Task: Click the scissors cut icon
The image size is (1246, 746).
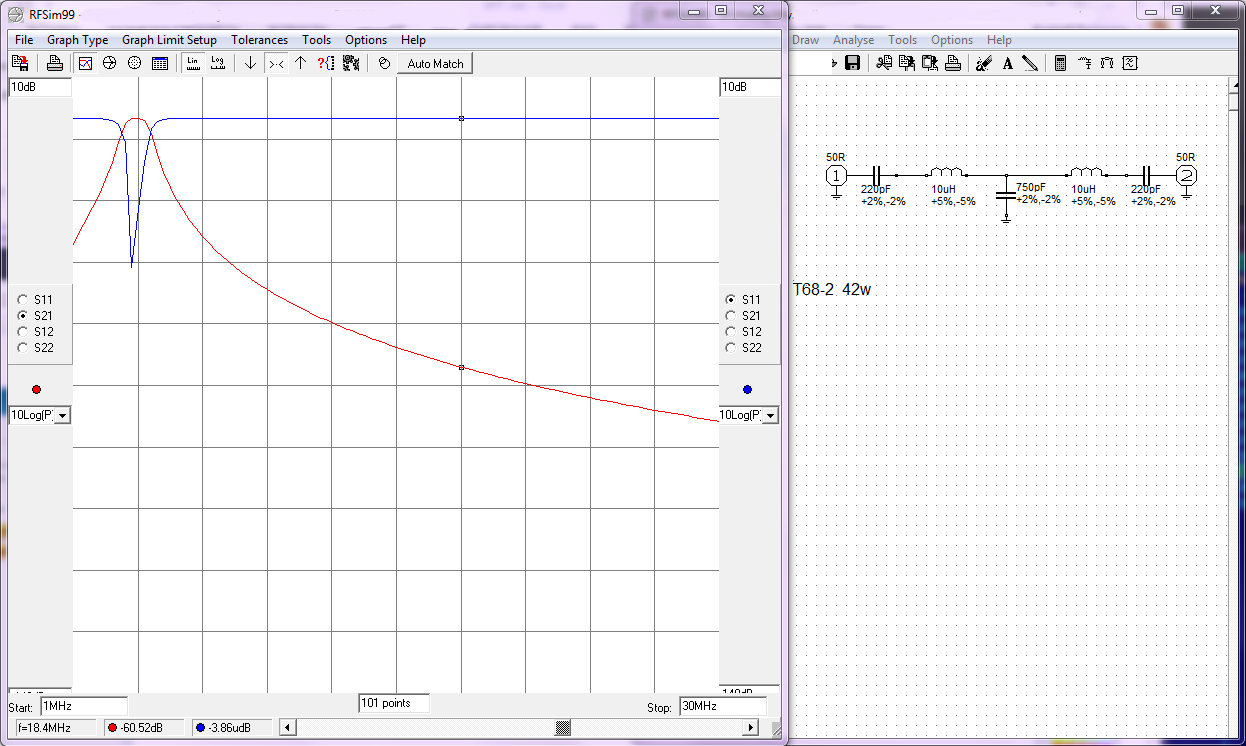Action: pos(883,63)
